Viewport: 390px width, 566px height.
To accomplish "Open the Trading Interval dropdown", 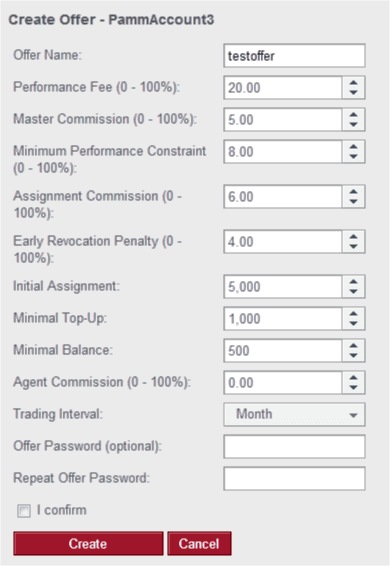I will point(294,414).
